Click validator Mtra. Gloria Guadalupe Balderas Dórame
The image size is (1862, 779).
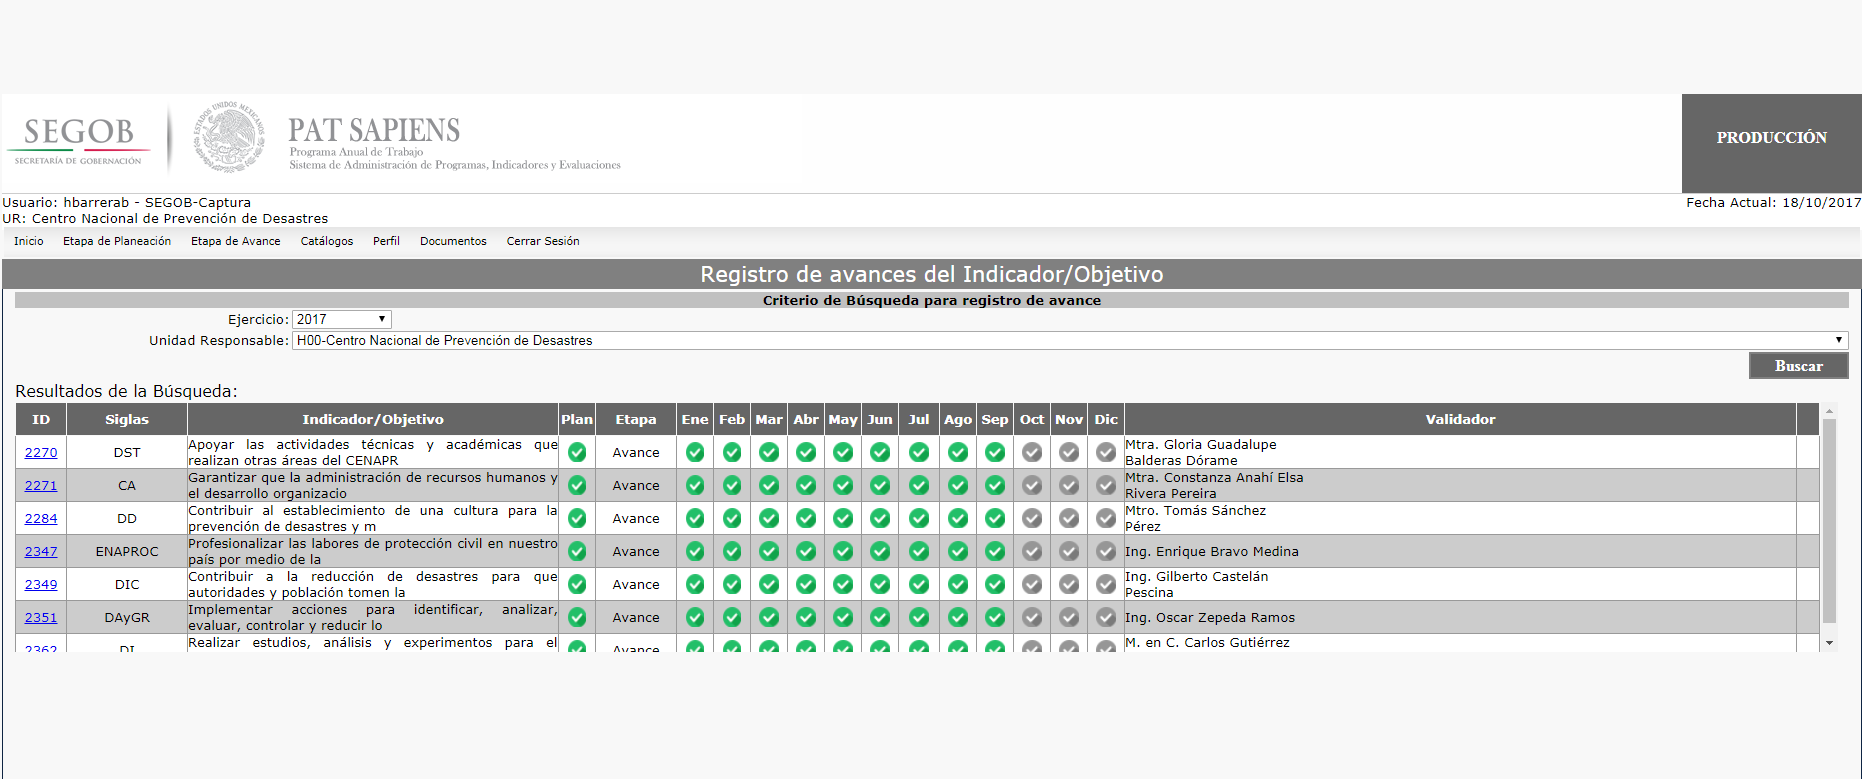[1201, 452]
